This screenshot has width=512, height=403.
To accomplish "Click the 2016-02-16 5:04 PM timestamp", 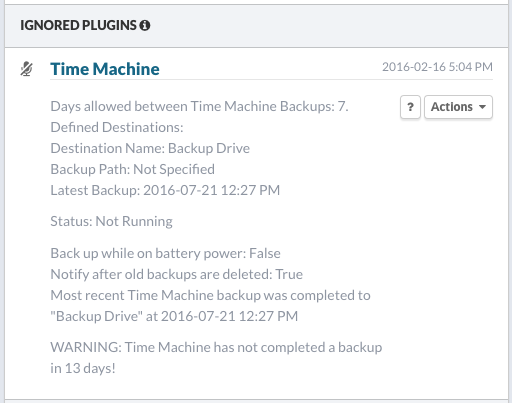I will [x=437, y=67].
